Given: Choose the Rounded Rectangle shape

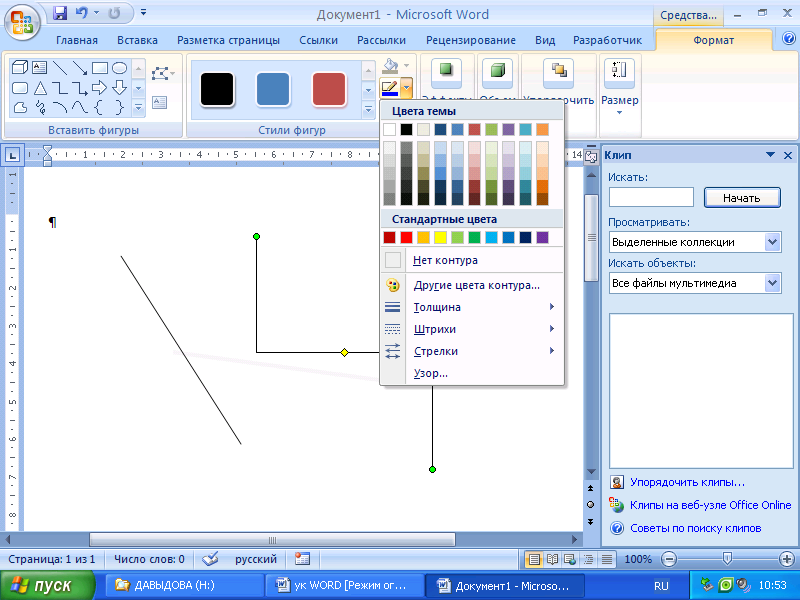Looking at the screenshot, I should pyautogui.click(x=20, y=88).
